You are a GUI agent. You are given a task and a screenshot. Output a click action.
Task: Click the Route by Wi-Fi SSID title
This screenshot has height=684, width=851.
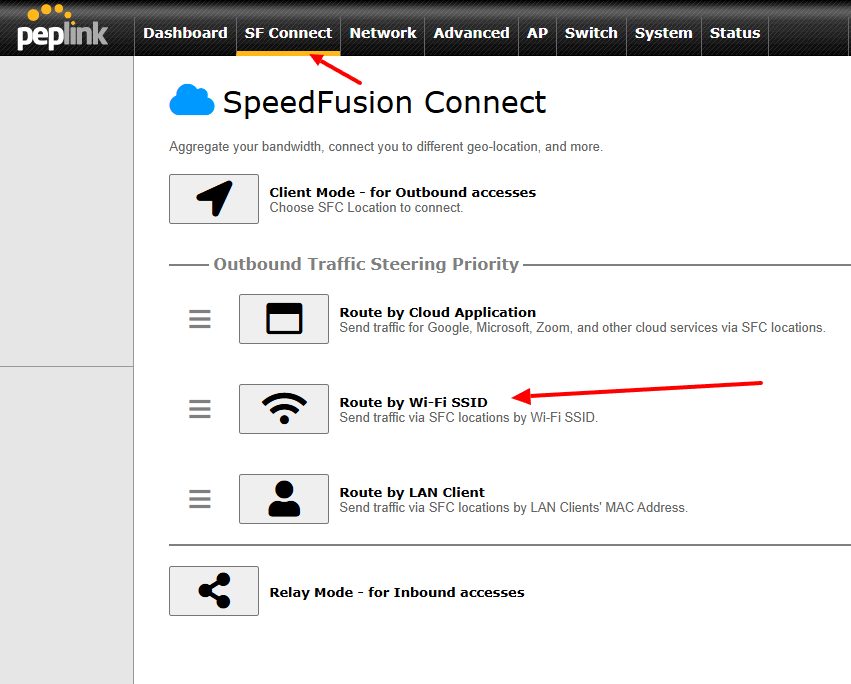[x=414, y=402]
